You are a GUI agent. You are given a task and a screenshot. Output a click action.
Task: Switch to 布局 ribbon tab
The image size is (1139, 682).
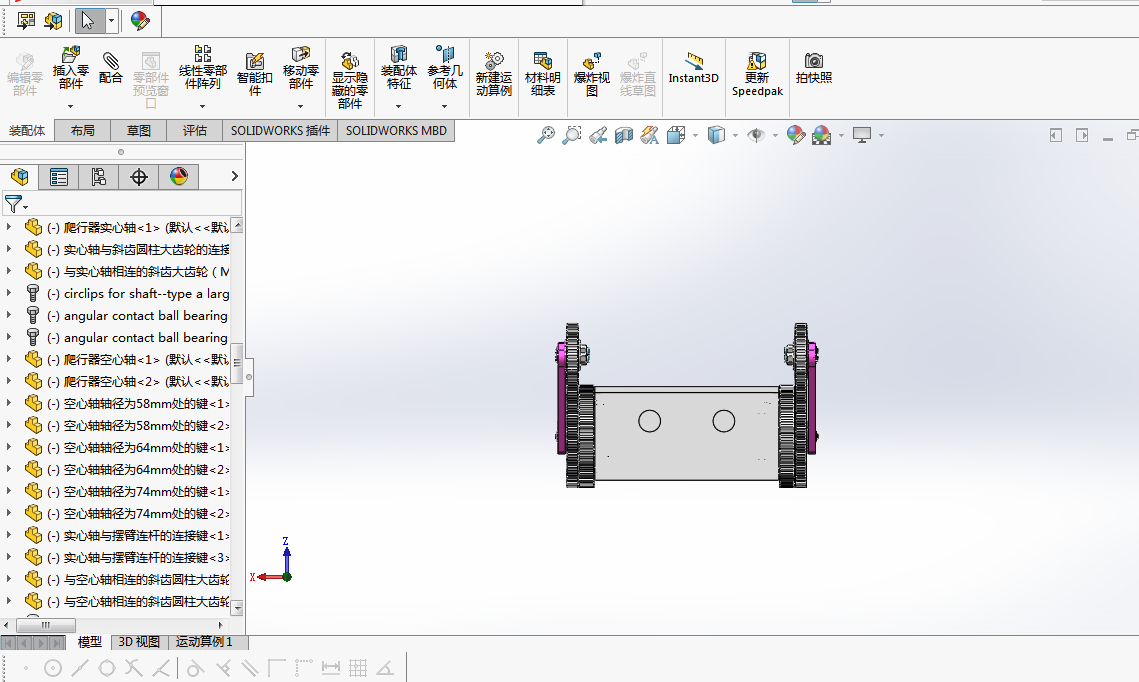coord(83,131)
